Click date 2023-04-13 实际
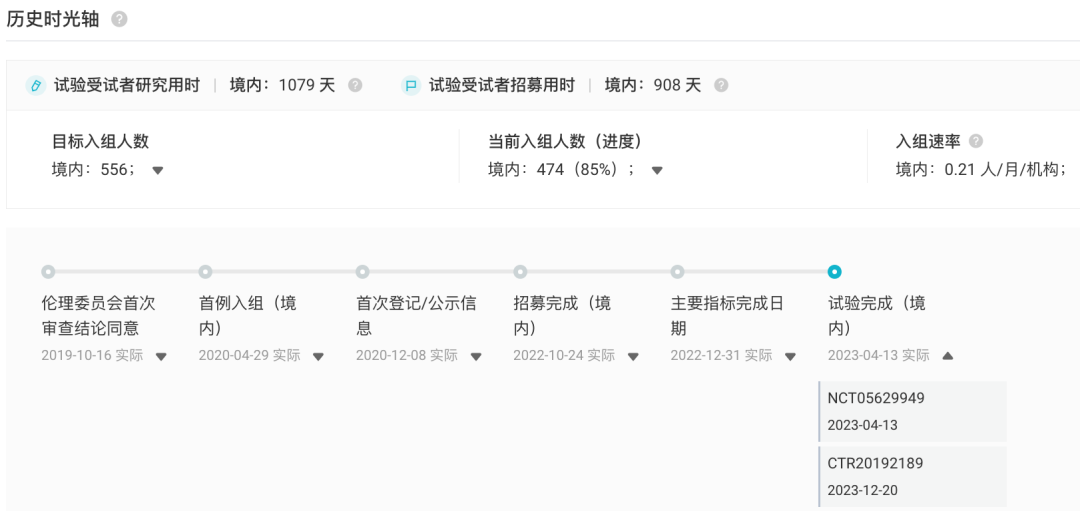 pyautogui.click(x=879, y=356)
